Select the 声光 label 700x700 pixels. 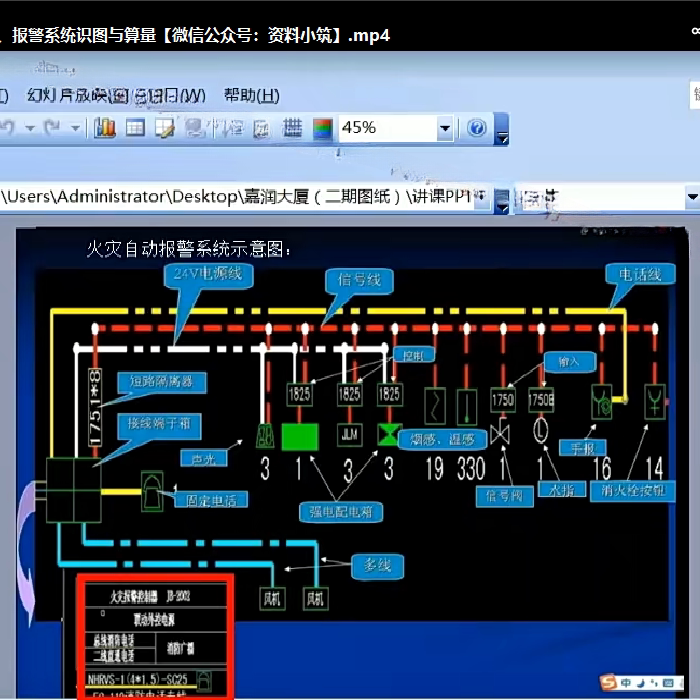click(204, 458)
